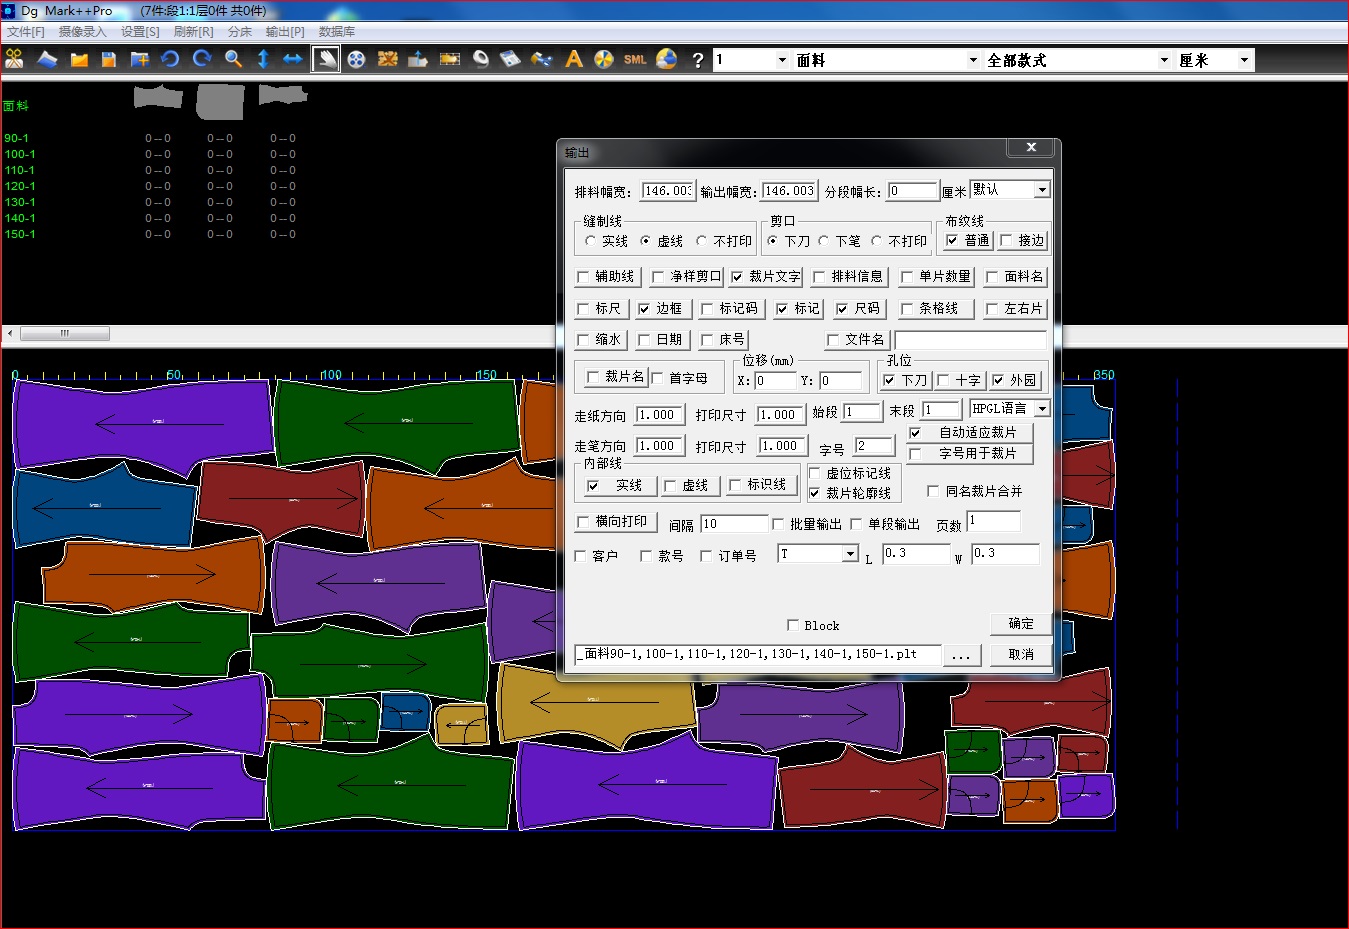Open the 输出[P] menu
The image size is (1349, 929).
285,32
